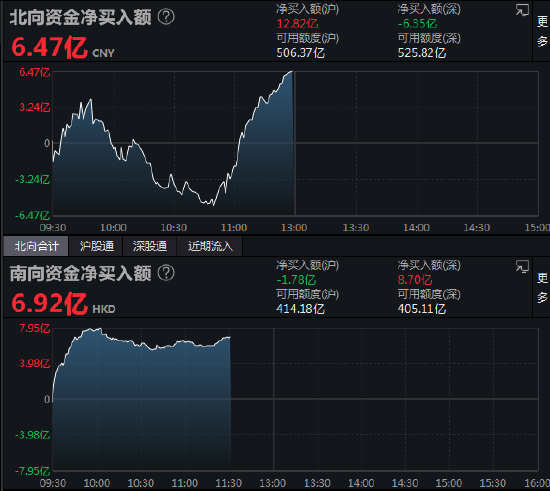The image size is (550, 491).
Task: Click the northbound total 6.47亿 value
Action: tap(49, 47)
